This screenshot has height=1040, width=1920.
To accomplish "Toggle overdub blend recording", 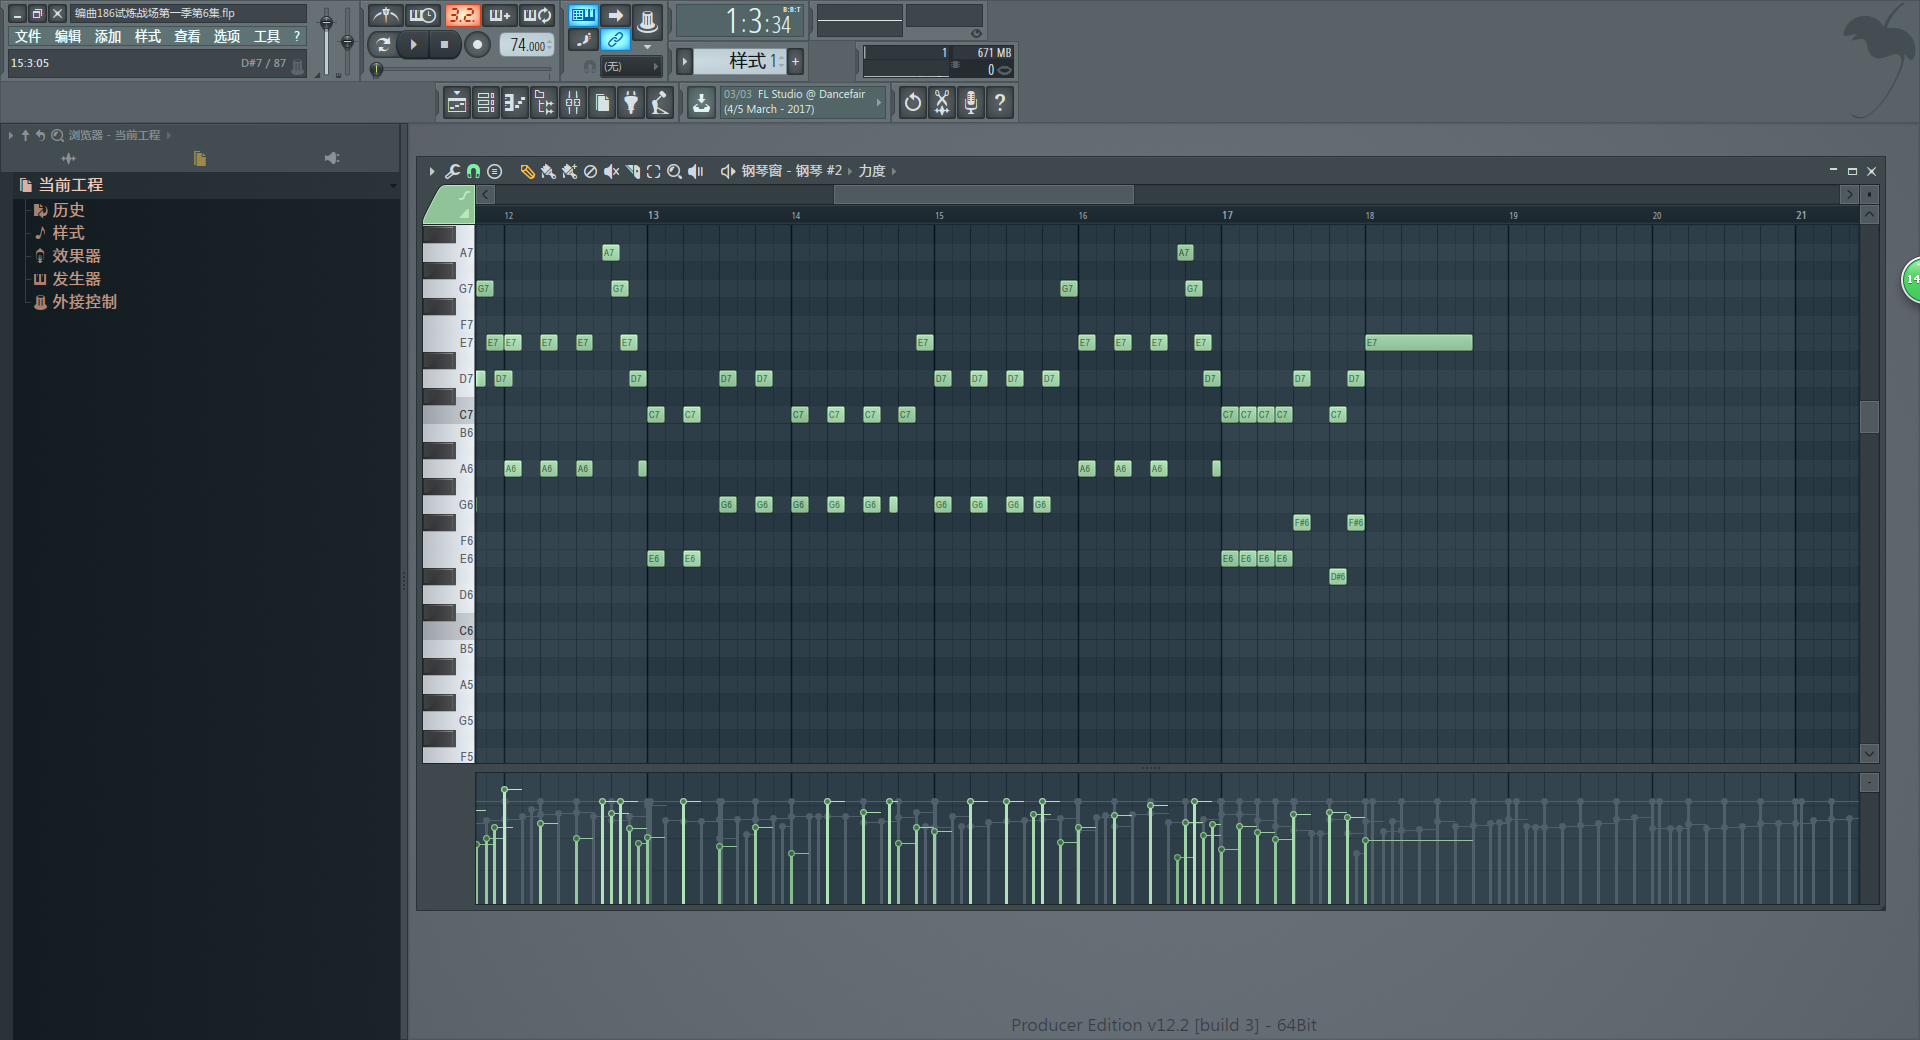I will click(x=500, y=15).
